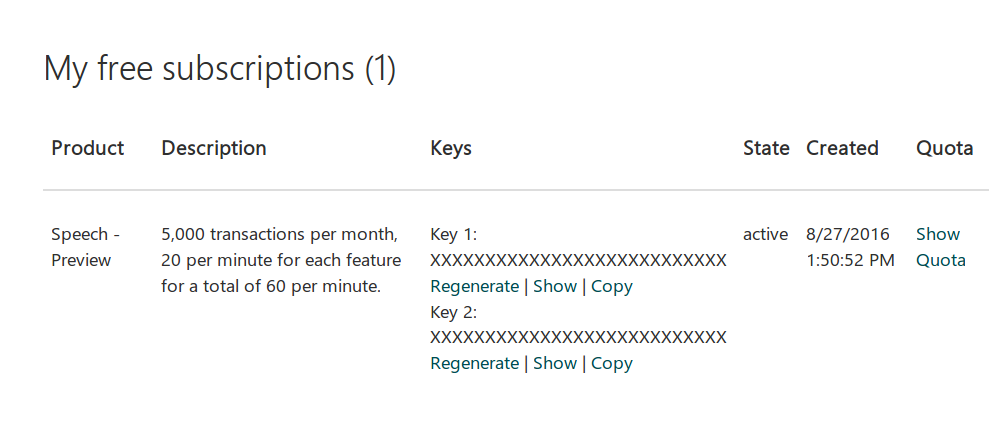Screen dimensions: 989x427
Task: Click the My free subscriptions heading
Action: 219,68
